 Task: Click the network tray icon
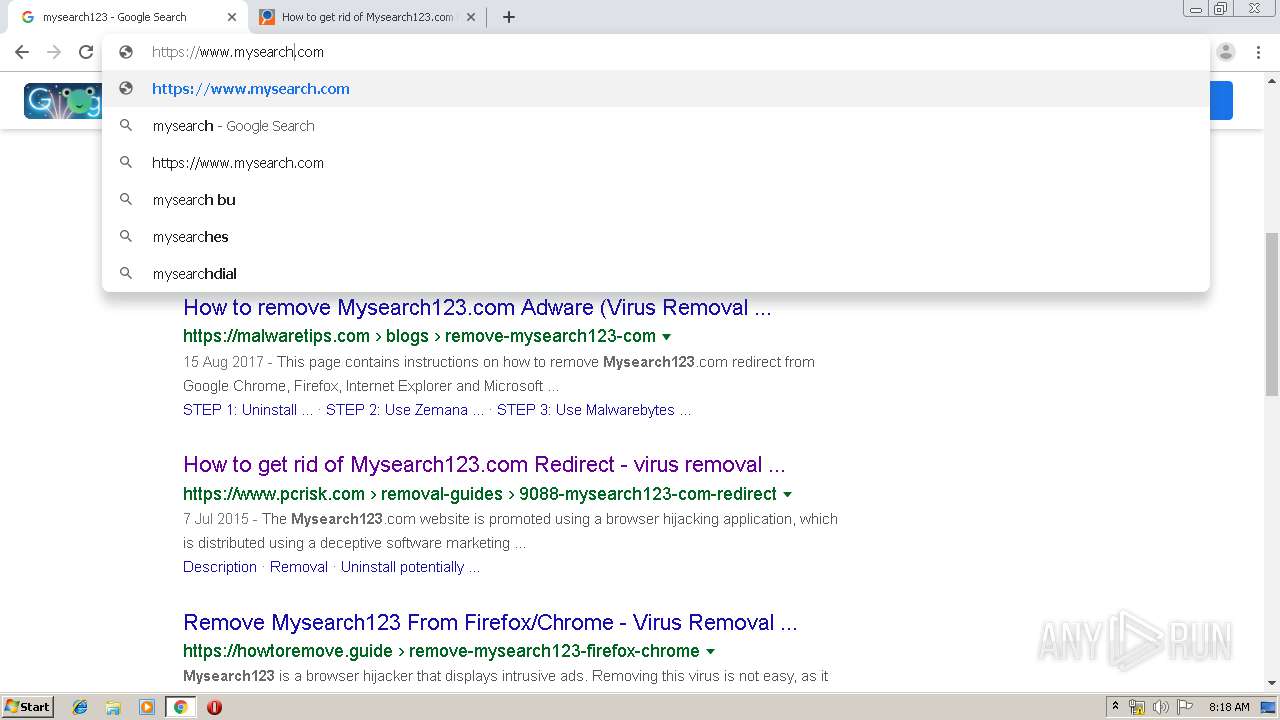click(x=1137, y=707)
